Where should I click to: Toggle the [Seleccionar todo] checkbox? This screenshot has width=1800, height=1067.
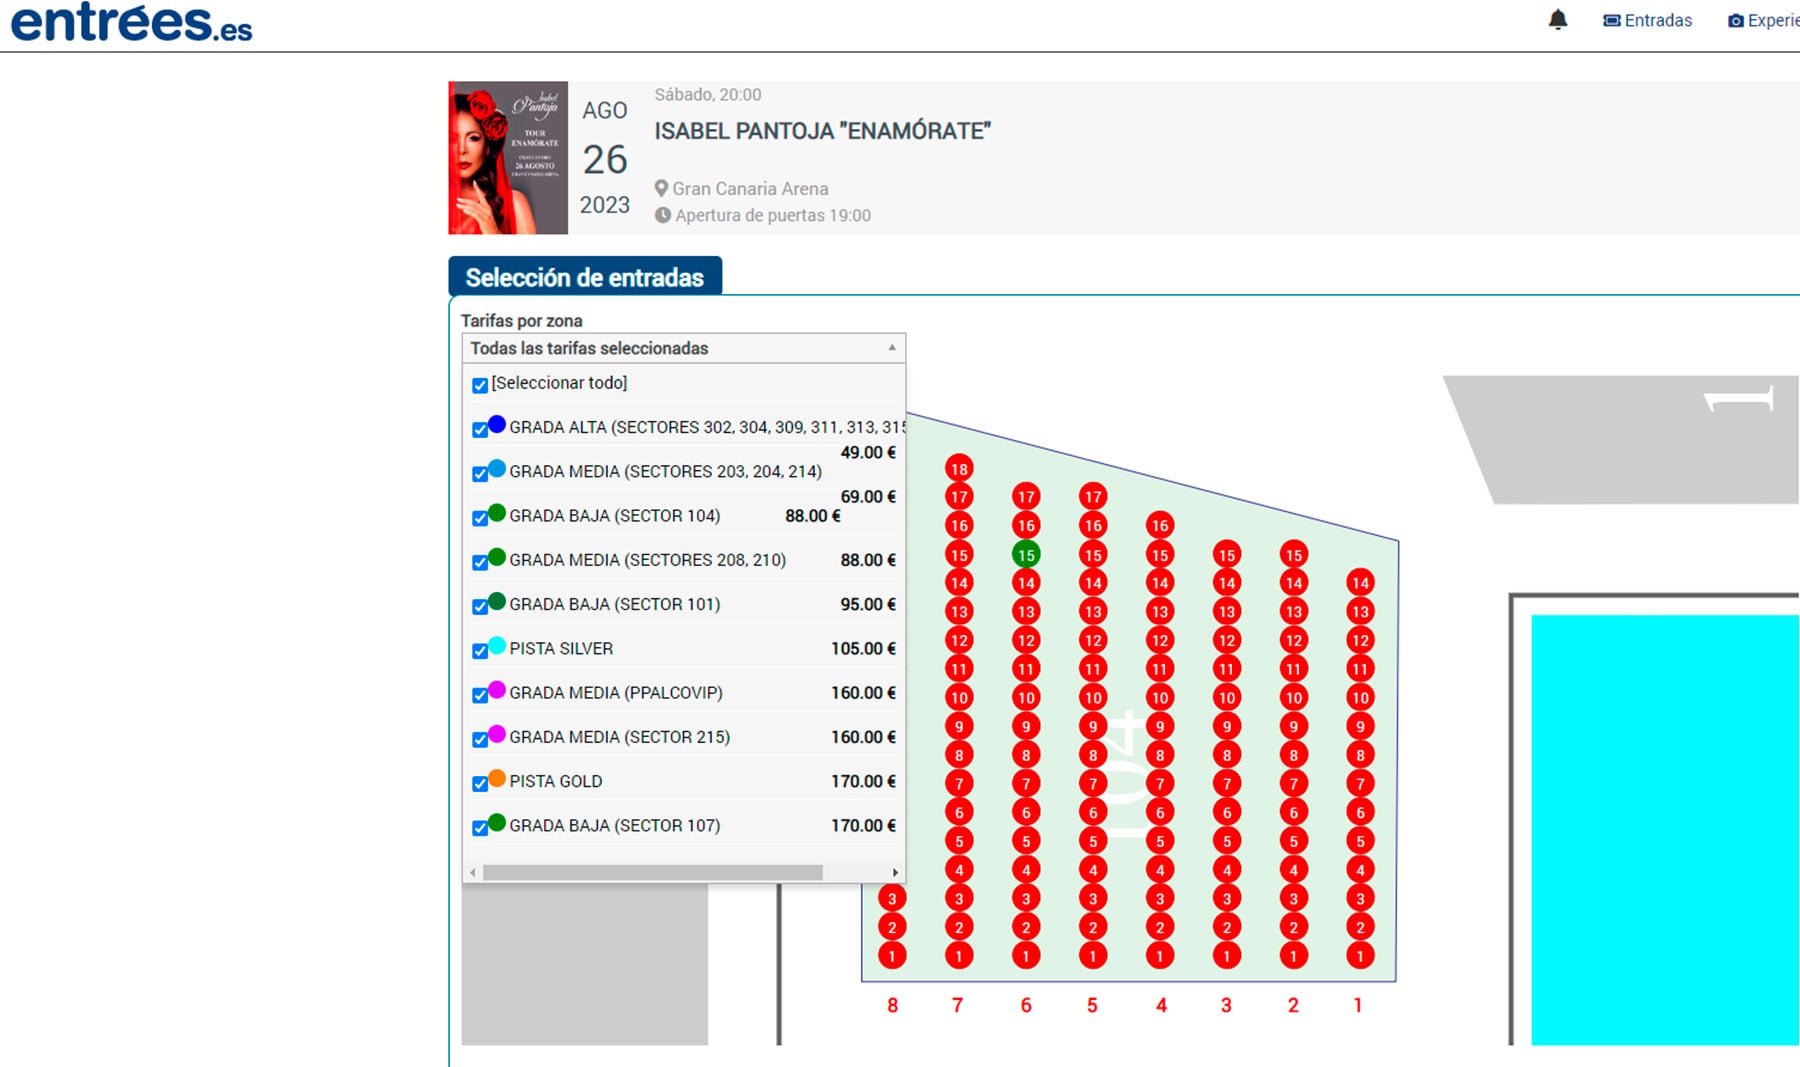tap(480, 385)
